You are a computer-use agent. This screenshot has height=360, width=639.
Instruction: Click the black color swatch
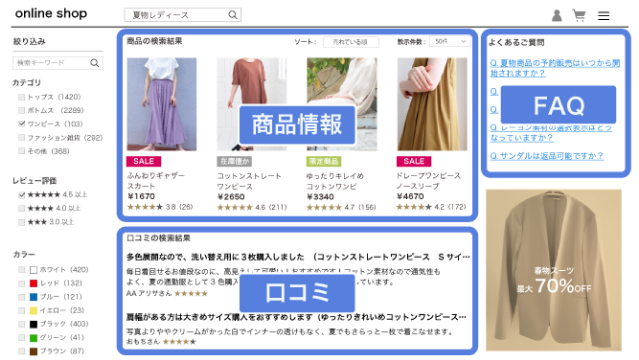click(x=33, y=324)
